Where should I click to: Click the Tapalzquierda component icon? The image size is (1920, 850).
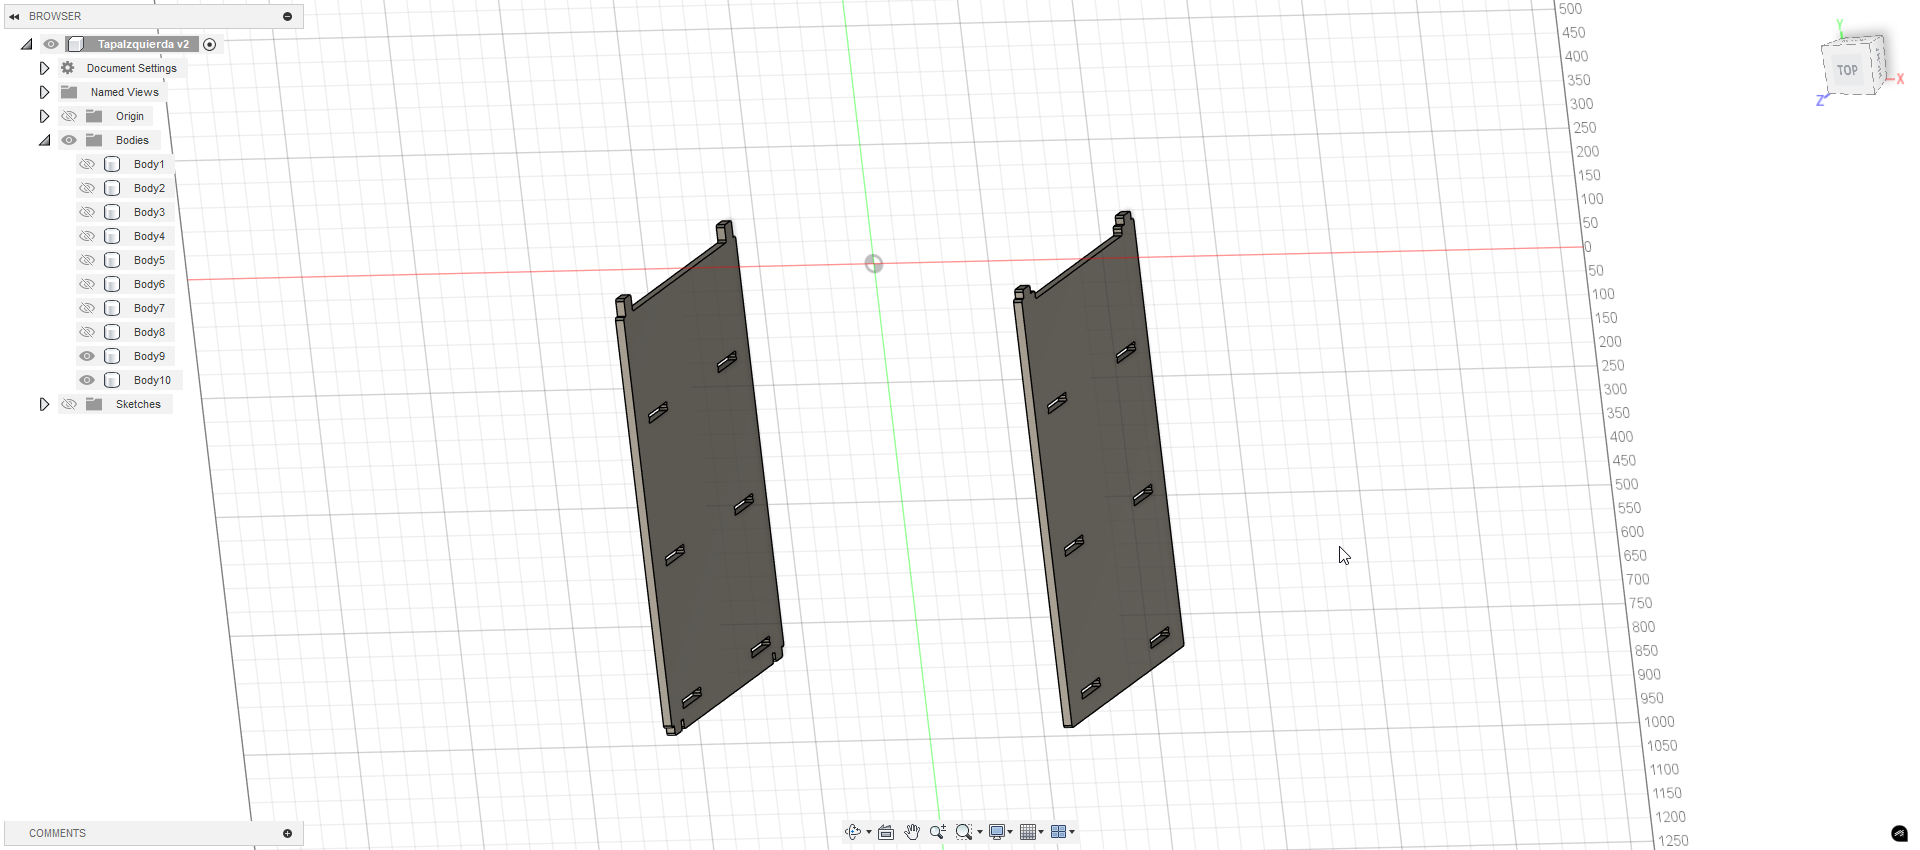pos(75,44)
